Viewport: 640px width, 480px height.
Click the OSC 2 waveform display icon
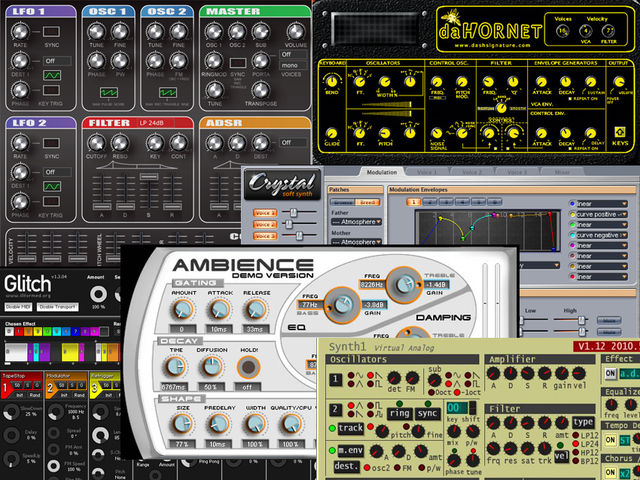(168, 93)
